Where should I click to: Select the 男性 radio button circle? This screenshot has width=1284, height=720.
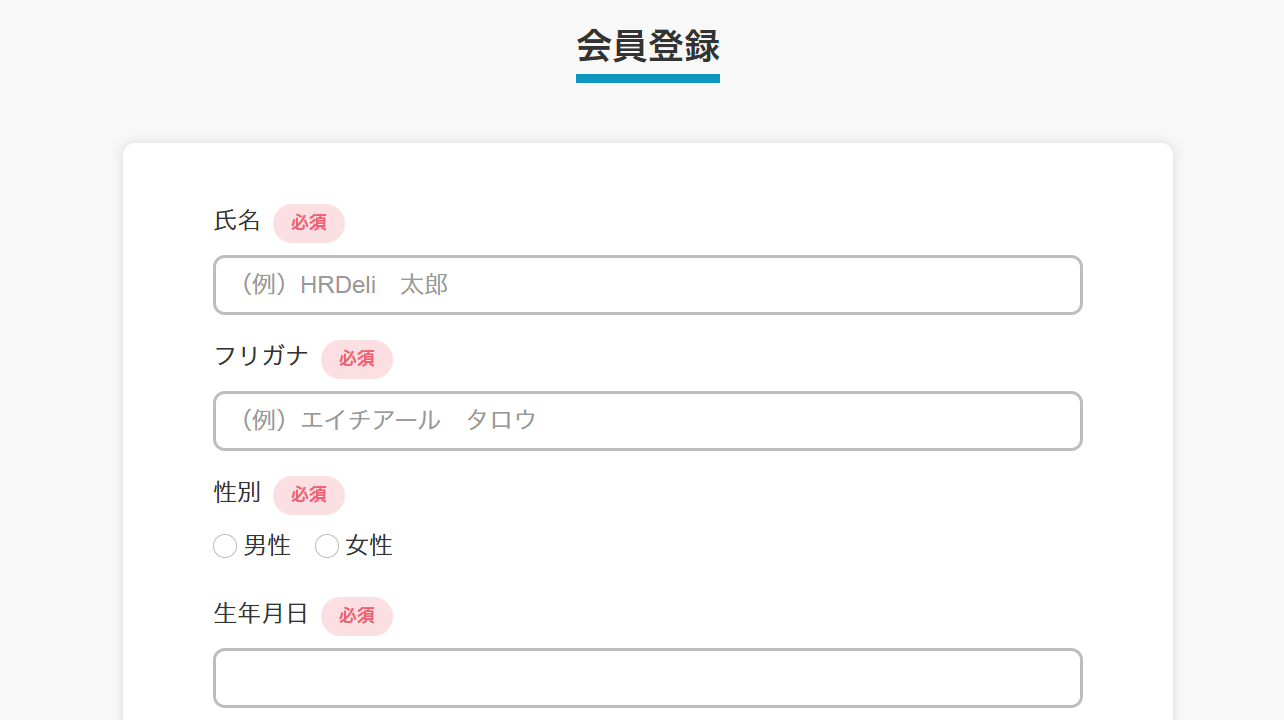pos(225,546)
